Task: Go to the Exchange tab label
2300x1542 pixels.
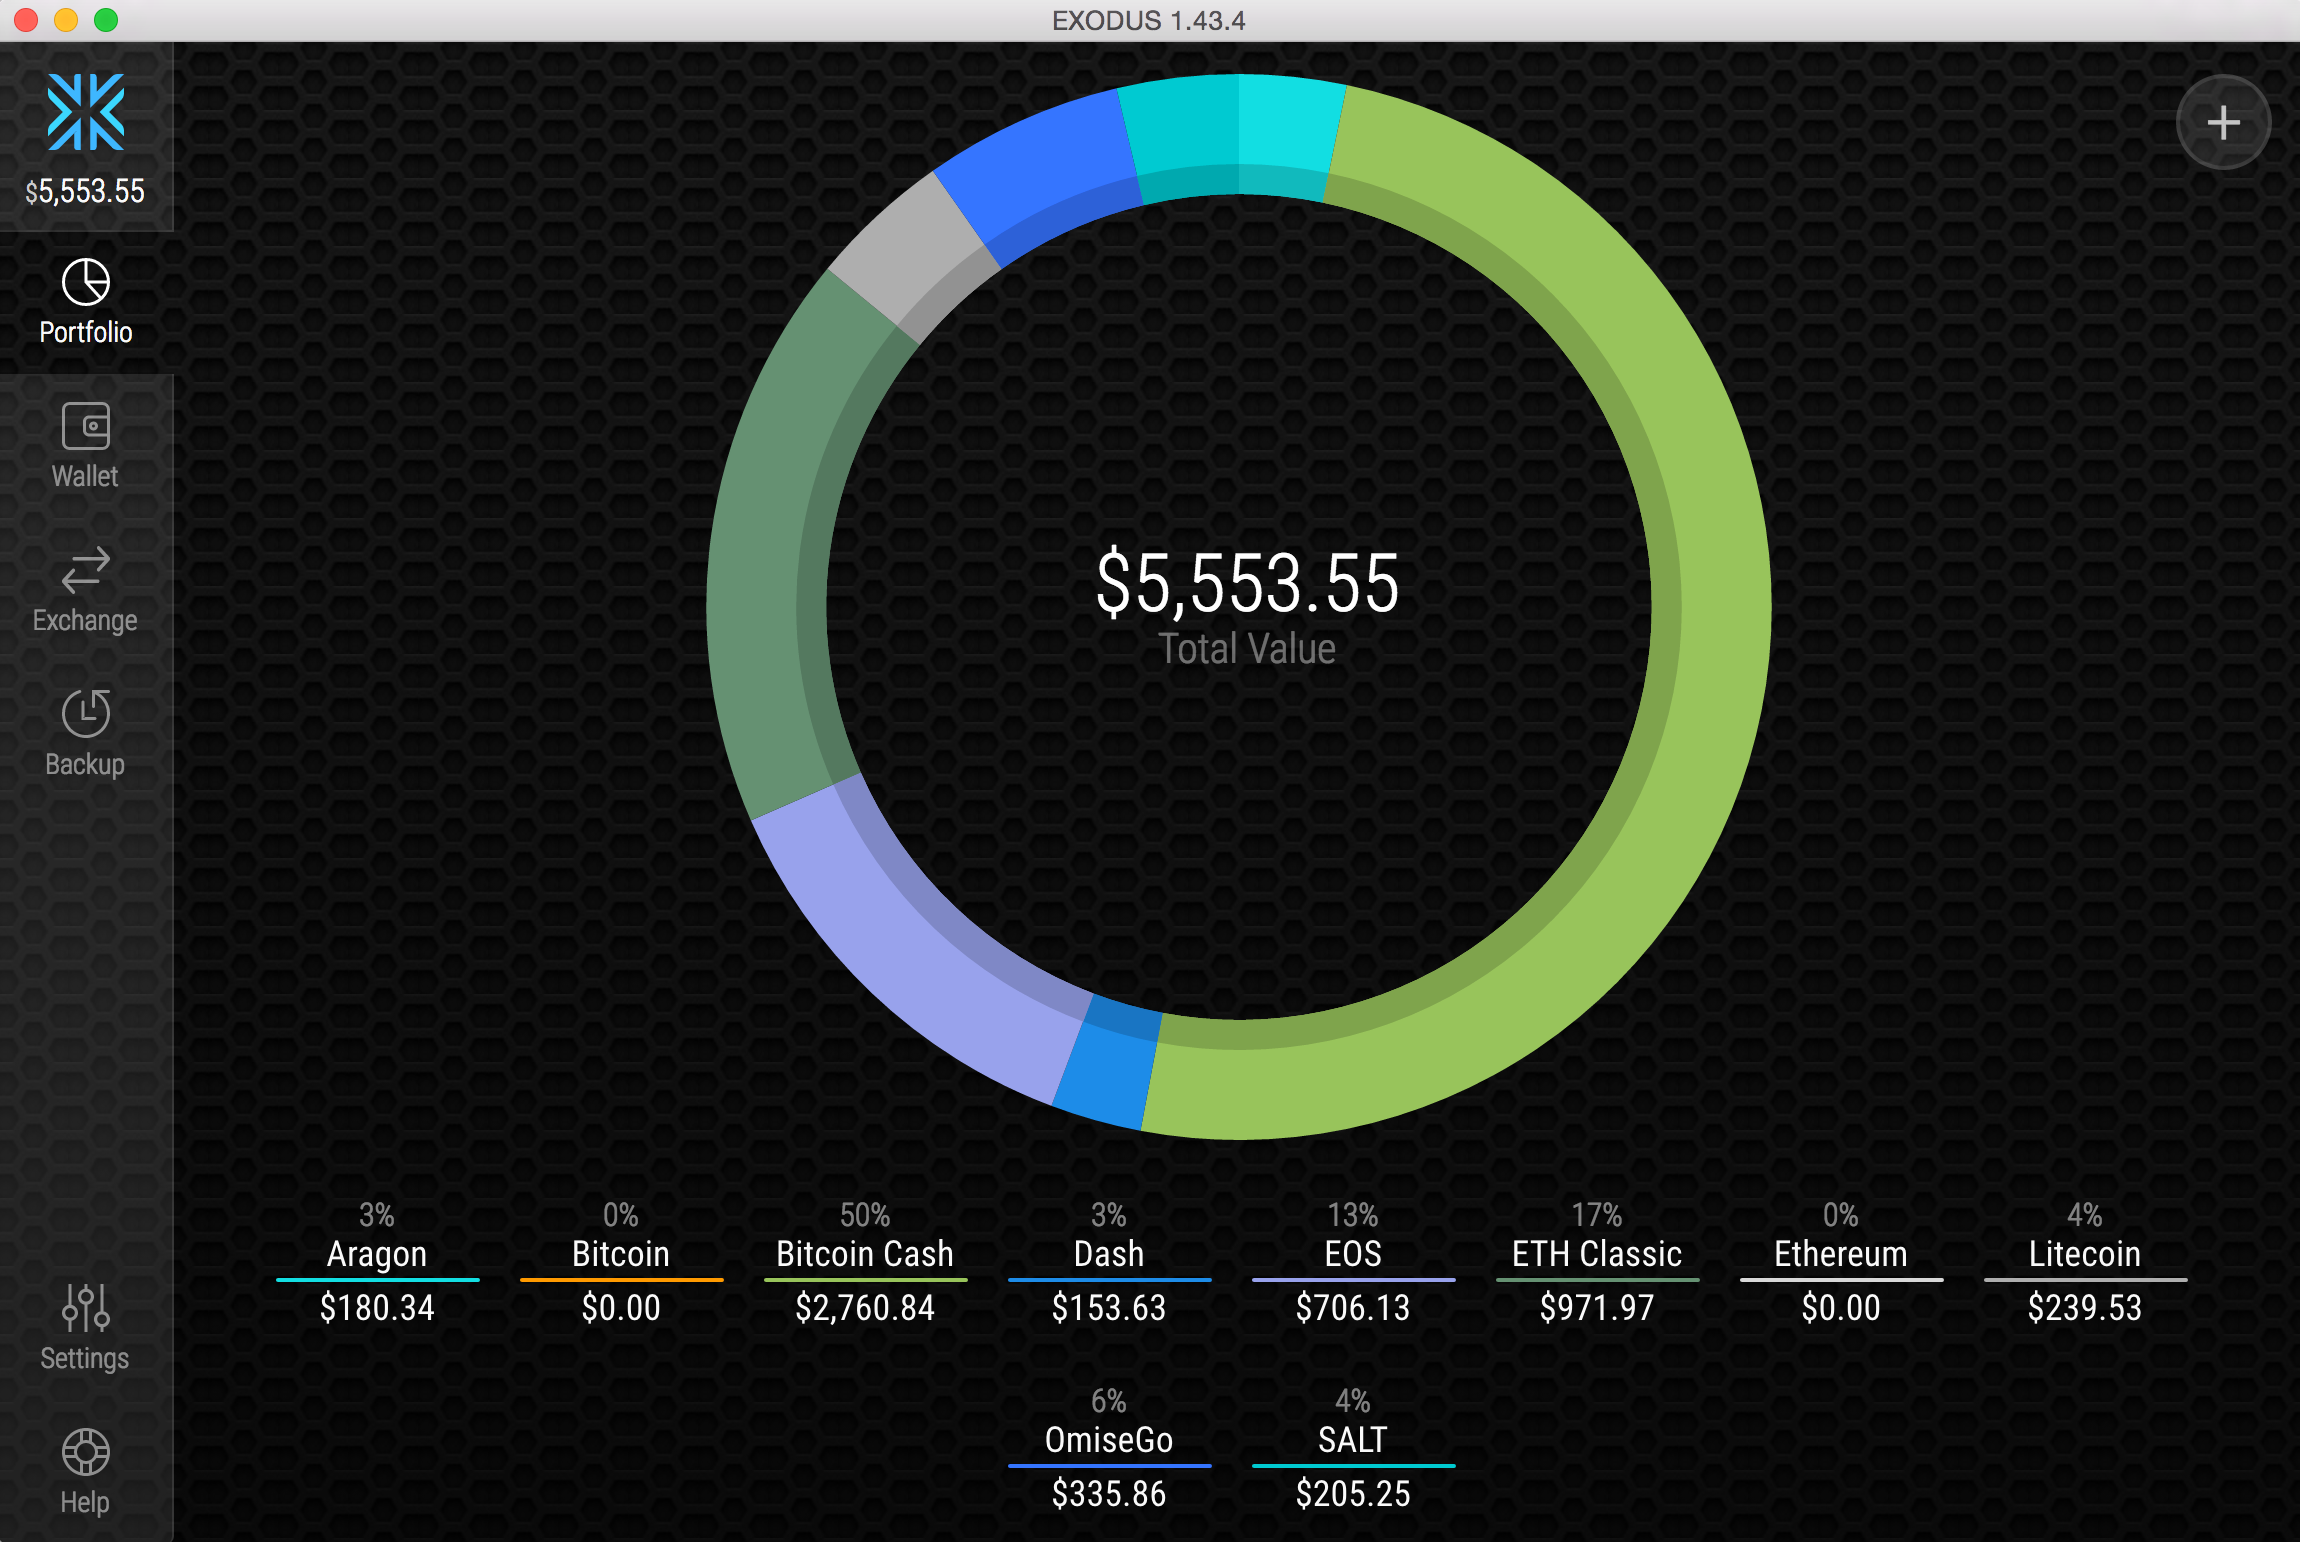Action: coord(86,620)
